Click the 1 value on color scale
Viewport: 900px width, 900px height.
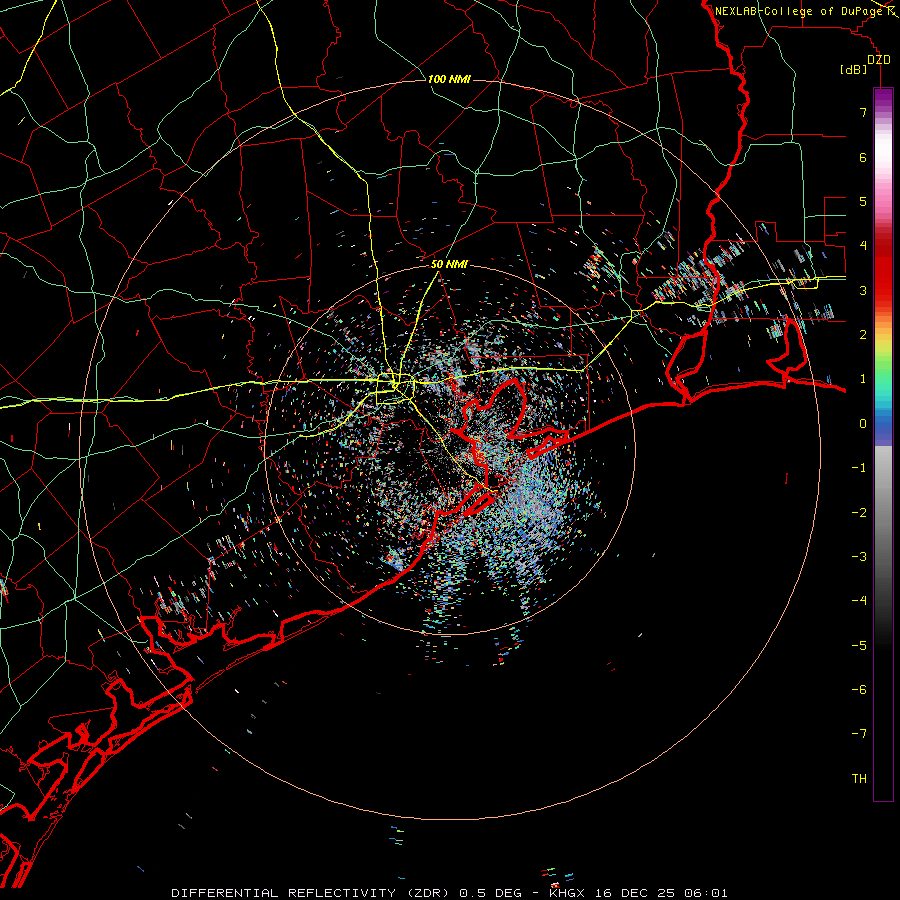pyautogui.click(x=863, y=379)
